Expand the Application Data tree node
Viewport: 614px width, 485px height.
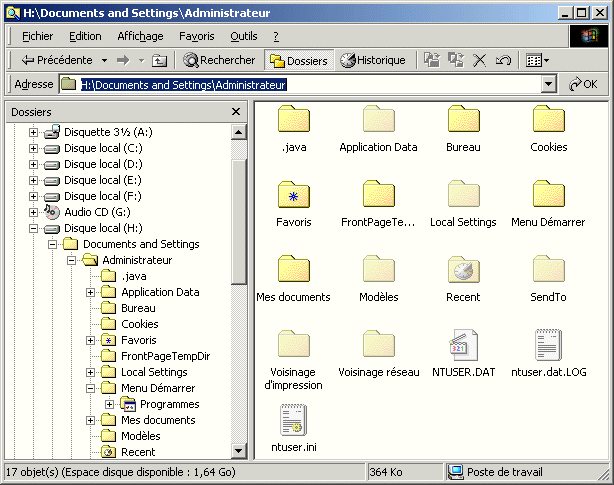[x=91, y=292]
